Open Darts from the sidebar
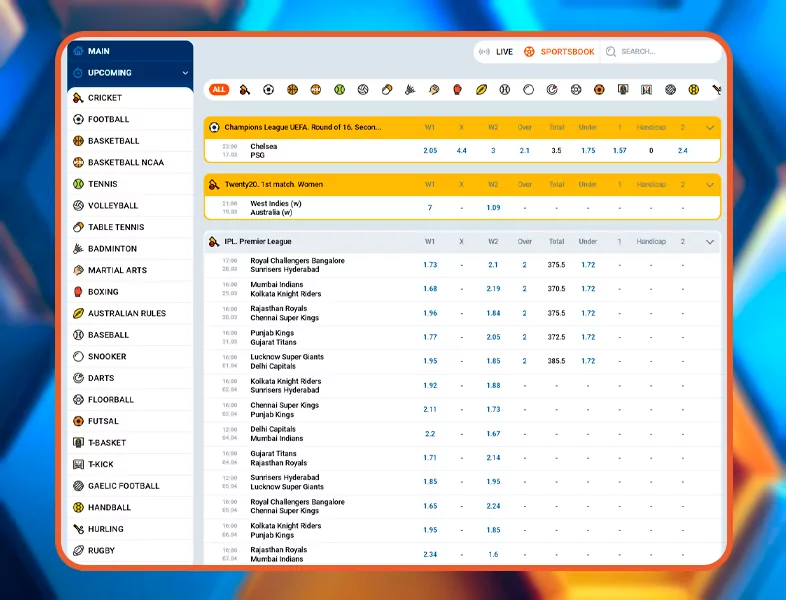The height and width of the screenshot is (600, 786). 101,378
